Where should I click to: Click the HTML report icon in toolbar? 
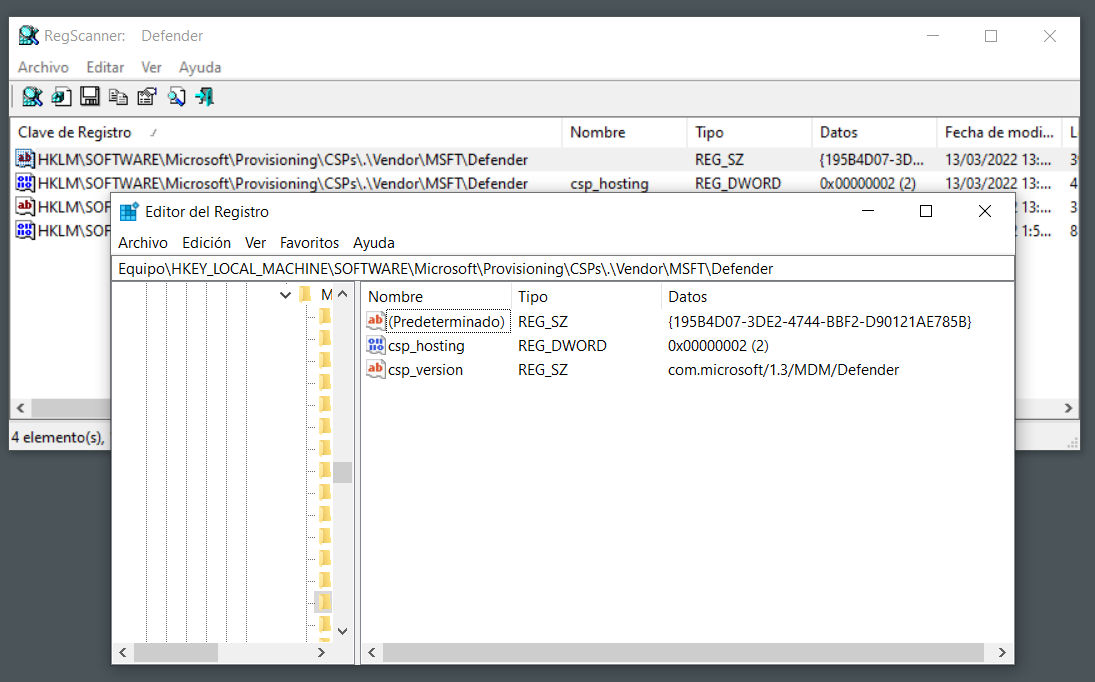[61, 97]
